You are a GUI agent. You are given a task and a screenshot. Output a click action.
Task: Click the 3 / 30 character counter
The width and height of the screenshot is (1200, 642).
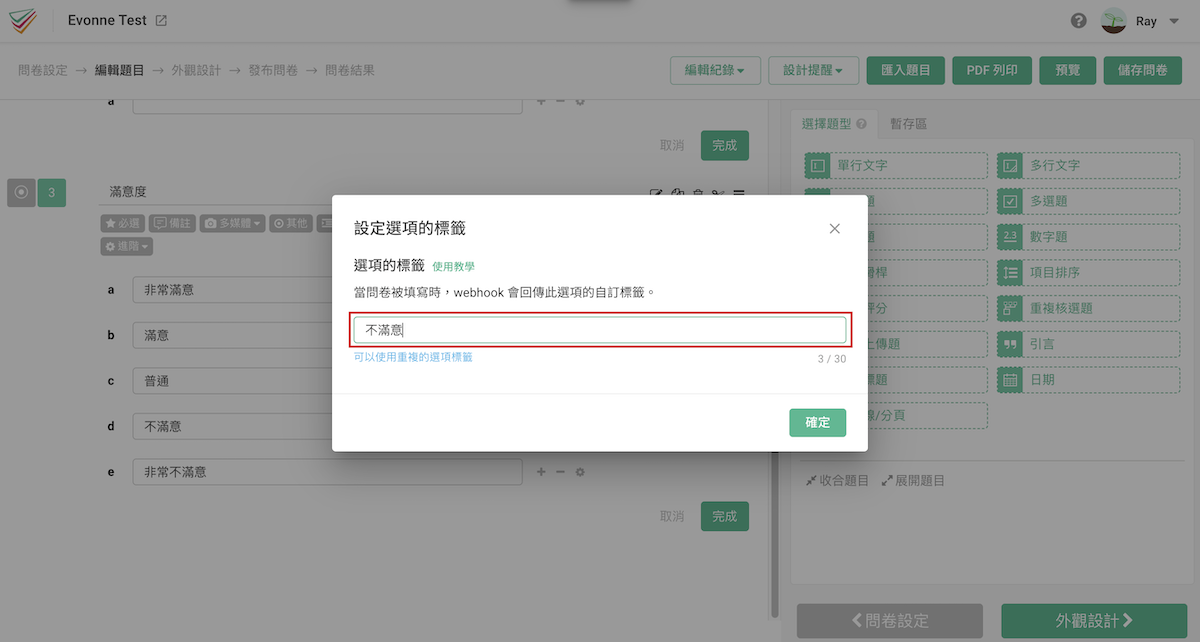(x=832, y=358)
